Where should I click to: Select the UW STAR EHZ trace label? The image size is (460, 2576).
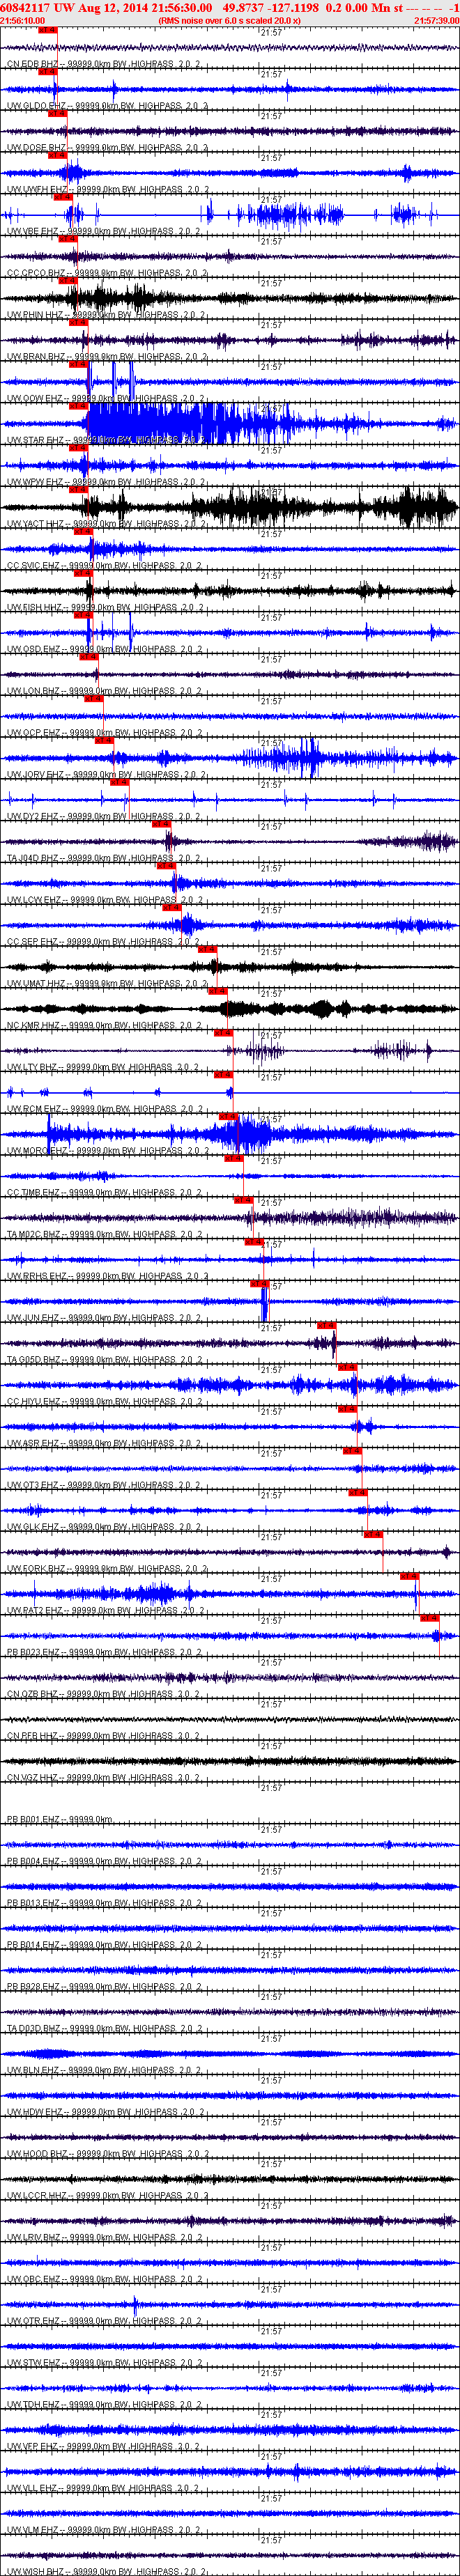pos(106,440)
